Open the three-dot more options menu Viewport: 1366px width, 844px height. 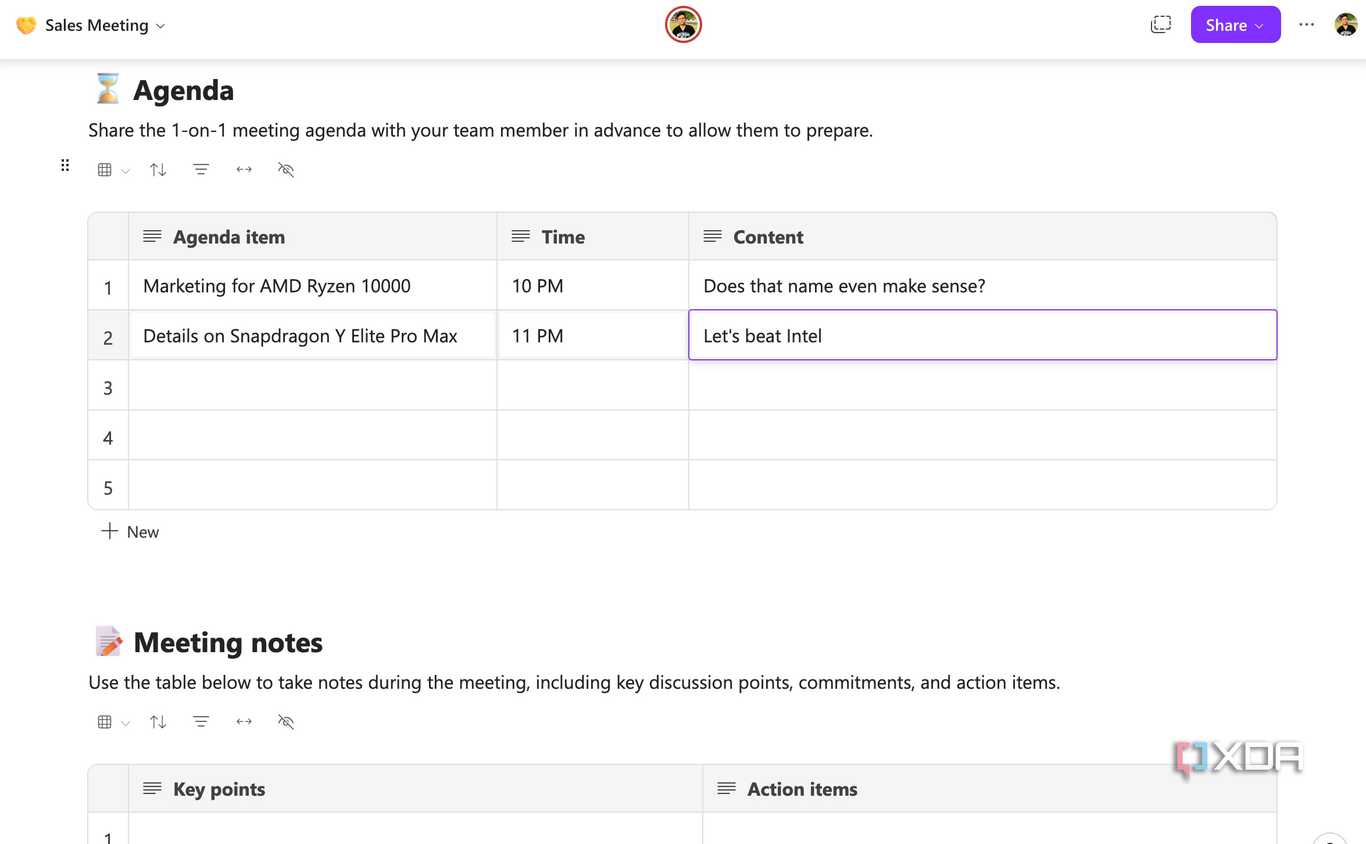click(x=1306, y=25)
